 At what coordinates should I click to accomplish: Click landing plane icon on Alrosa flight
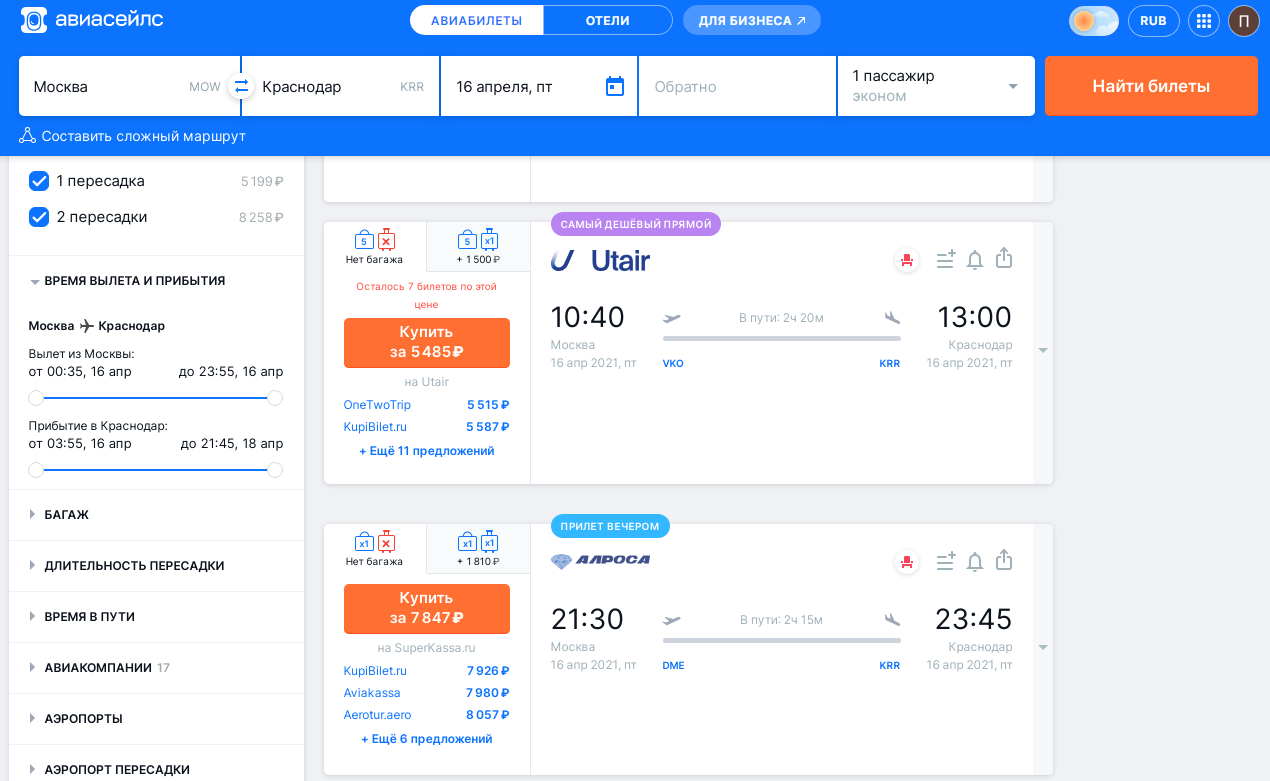click(x=892, y=620)
